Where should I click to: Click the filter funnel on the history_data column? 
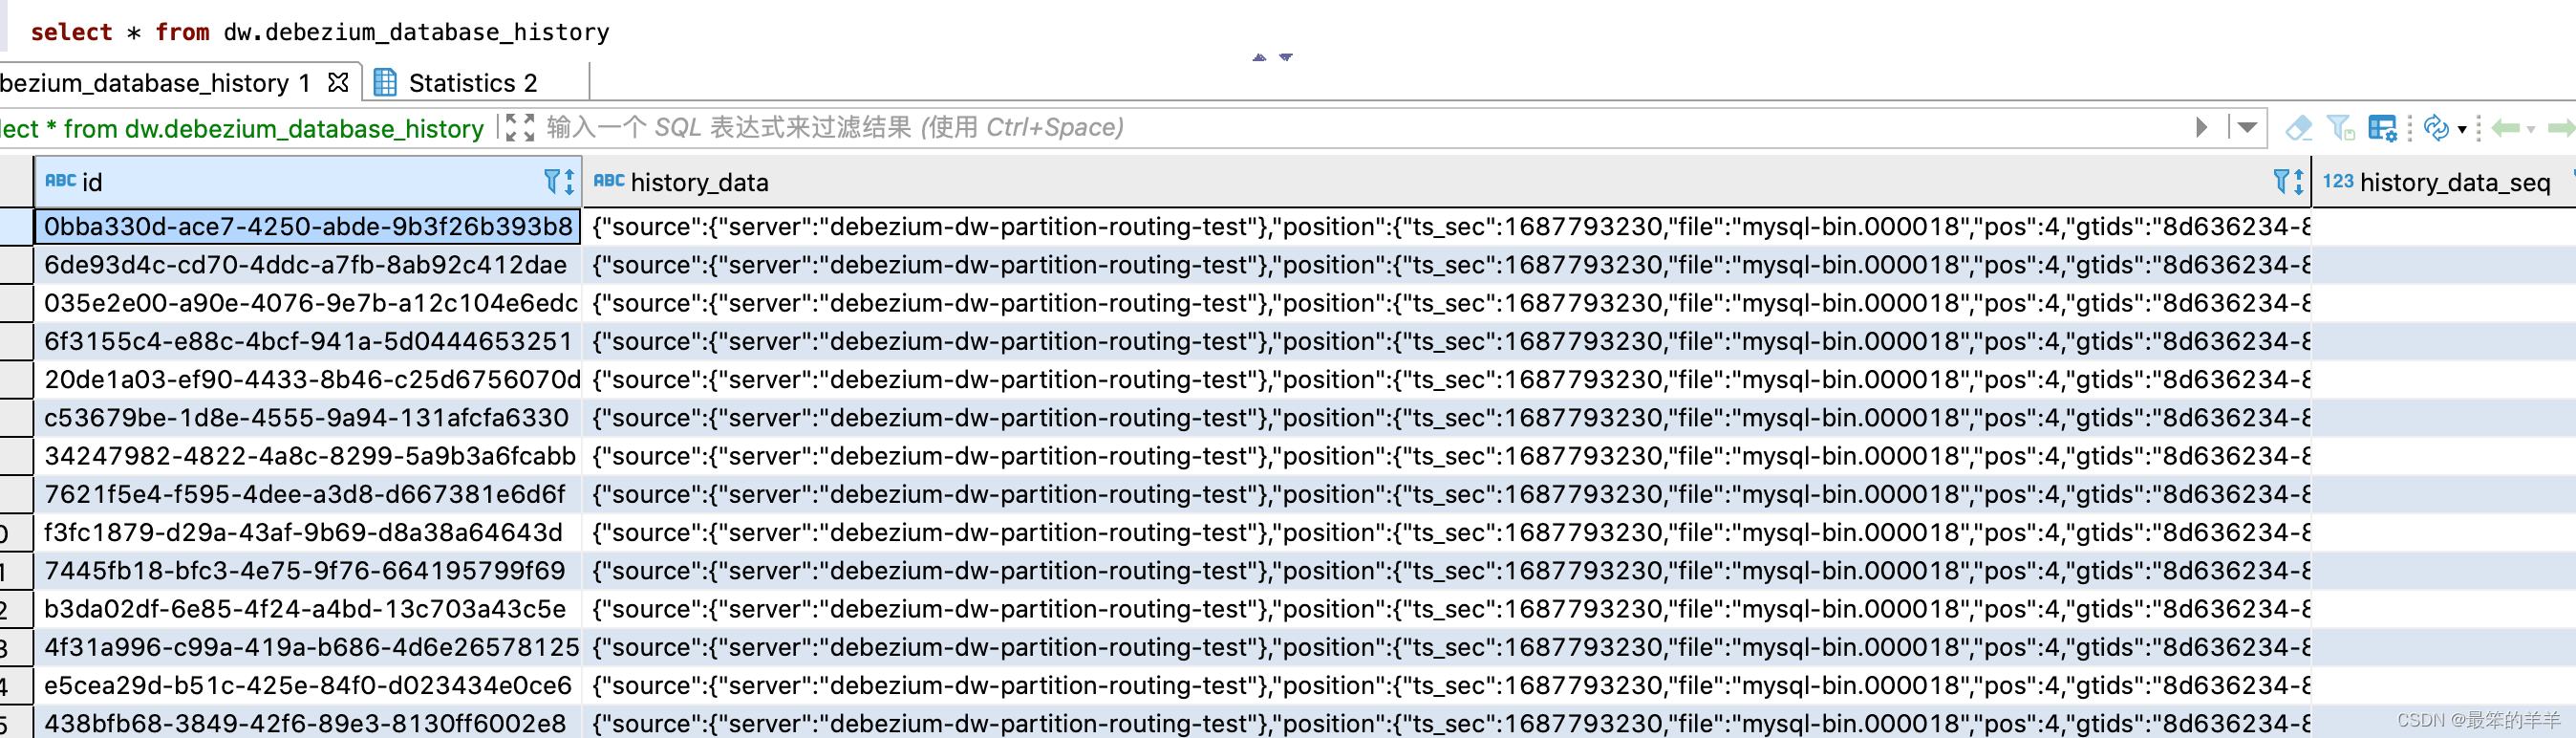2281,181
